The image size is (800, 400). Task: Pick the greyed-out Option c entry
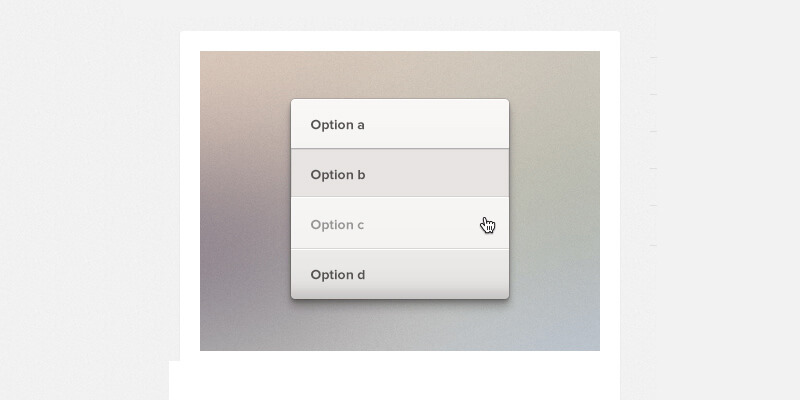[399, 223]
